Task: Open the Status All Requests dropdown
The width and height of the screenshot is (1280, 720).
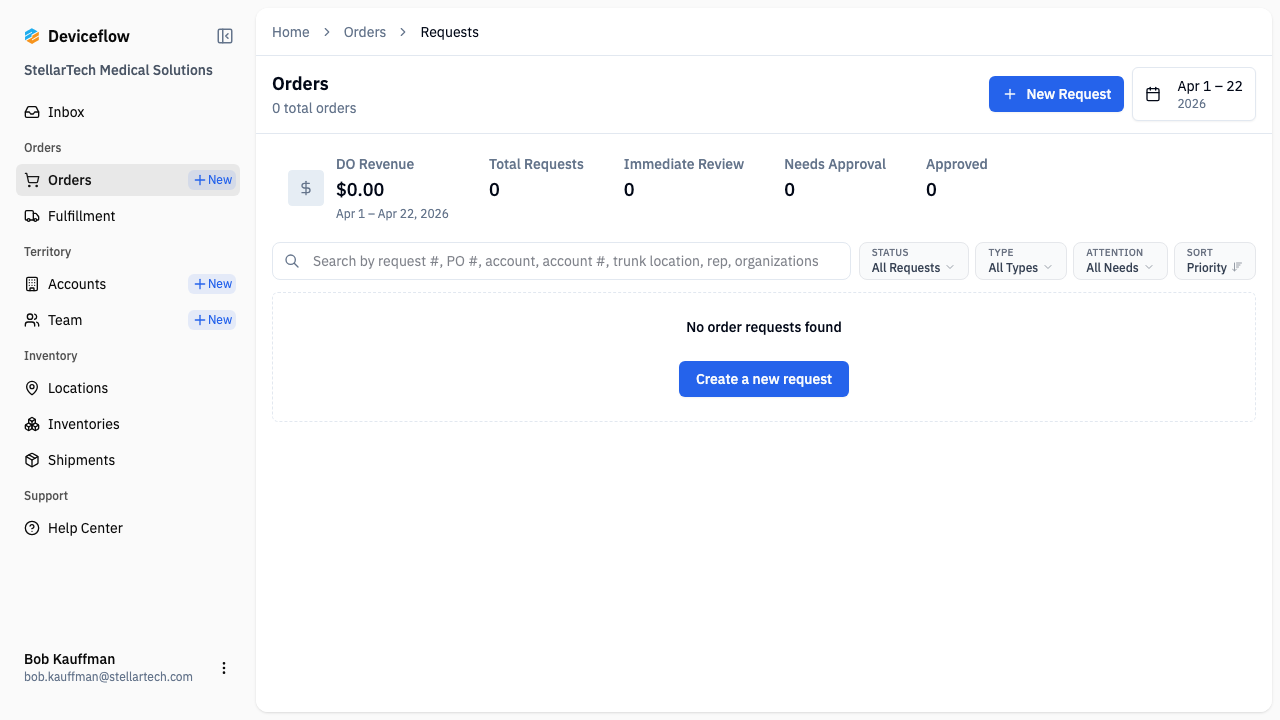Action: coord(914,261)
